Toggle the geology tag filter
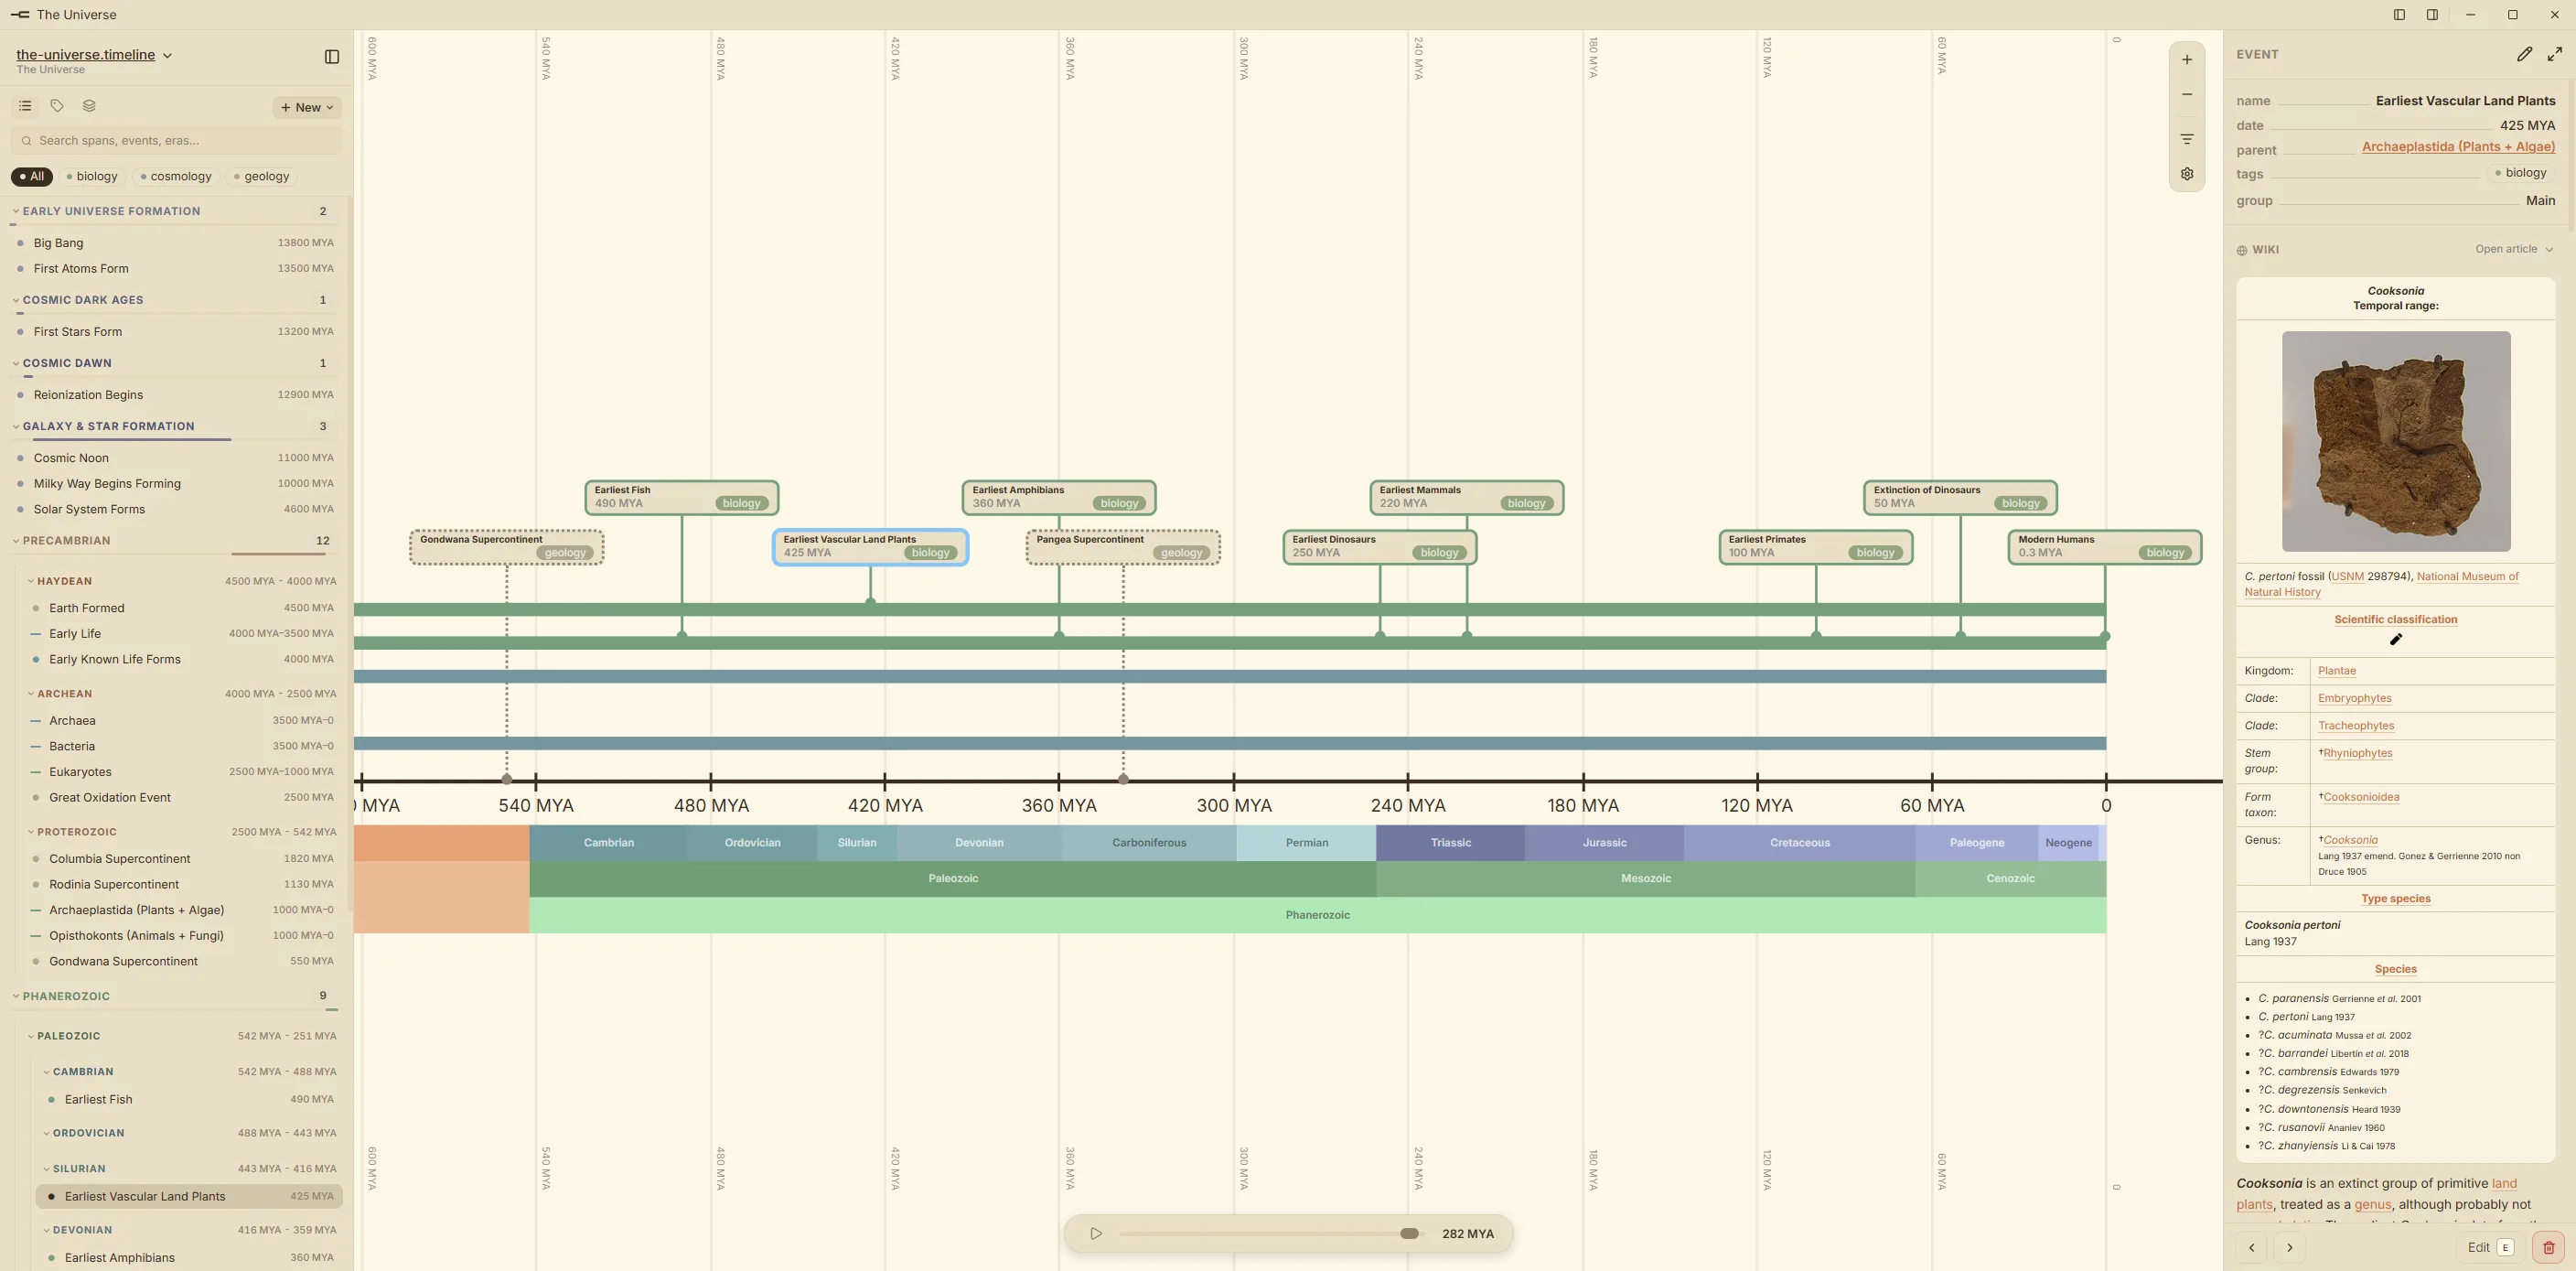This screenshot has height=1271, width=2576. [x=262, y=176]
